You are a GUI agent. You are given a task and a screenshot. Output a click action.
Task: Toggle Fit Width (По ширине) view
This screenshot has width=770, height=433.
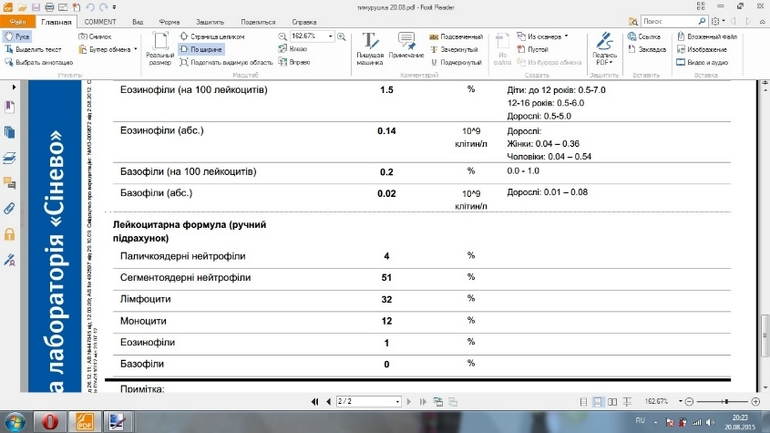pos(201,49)
